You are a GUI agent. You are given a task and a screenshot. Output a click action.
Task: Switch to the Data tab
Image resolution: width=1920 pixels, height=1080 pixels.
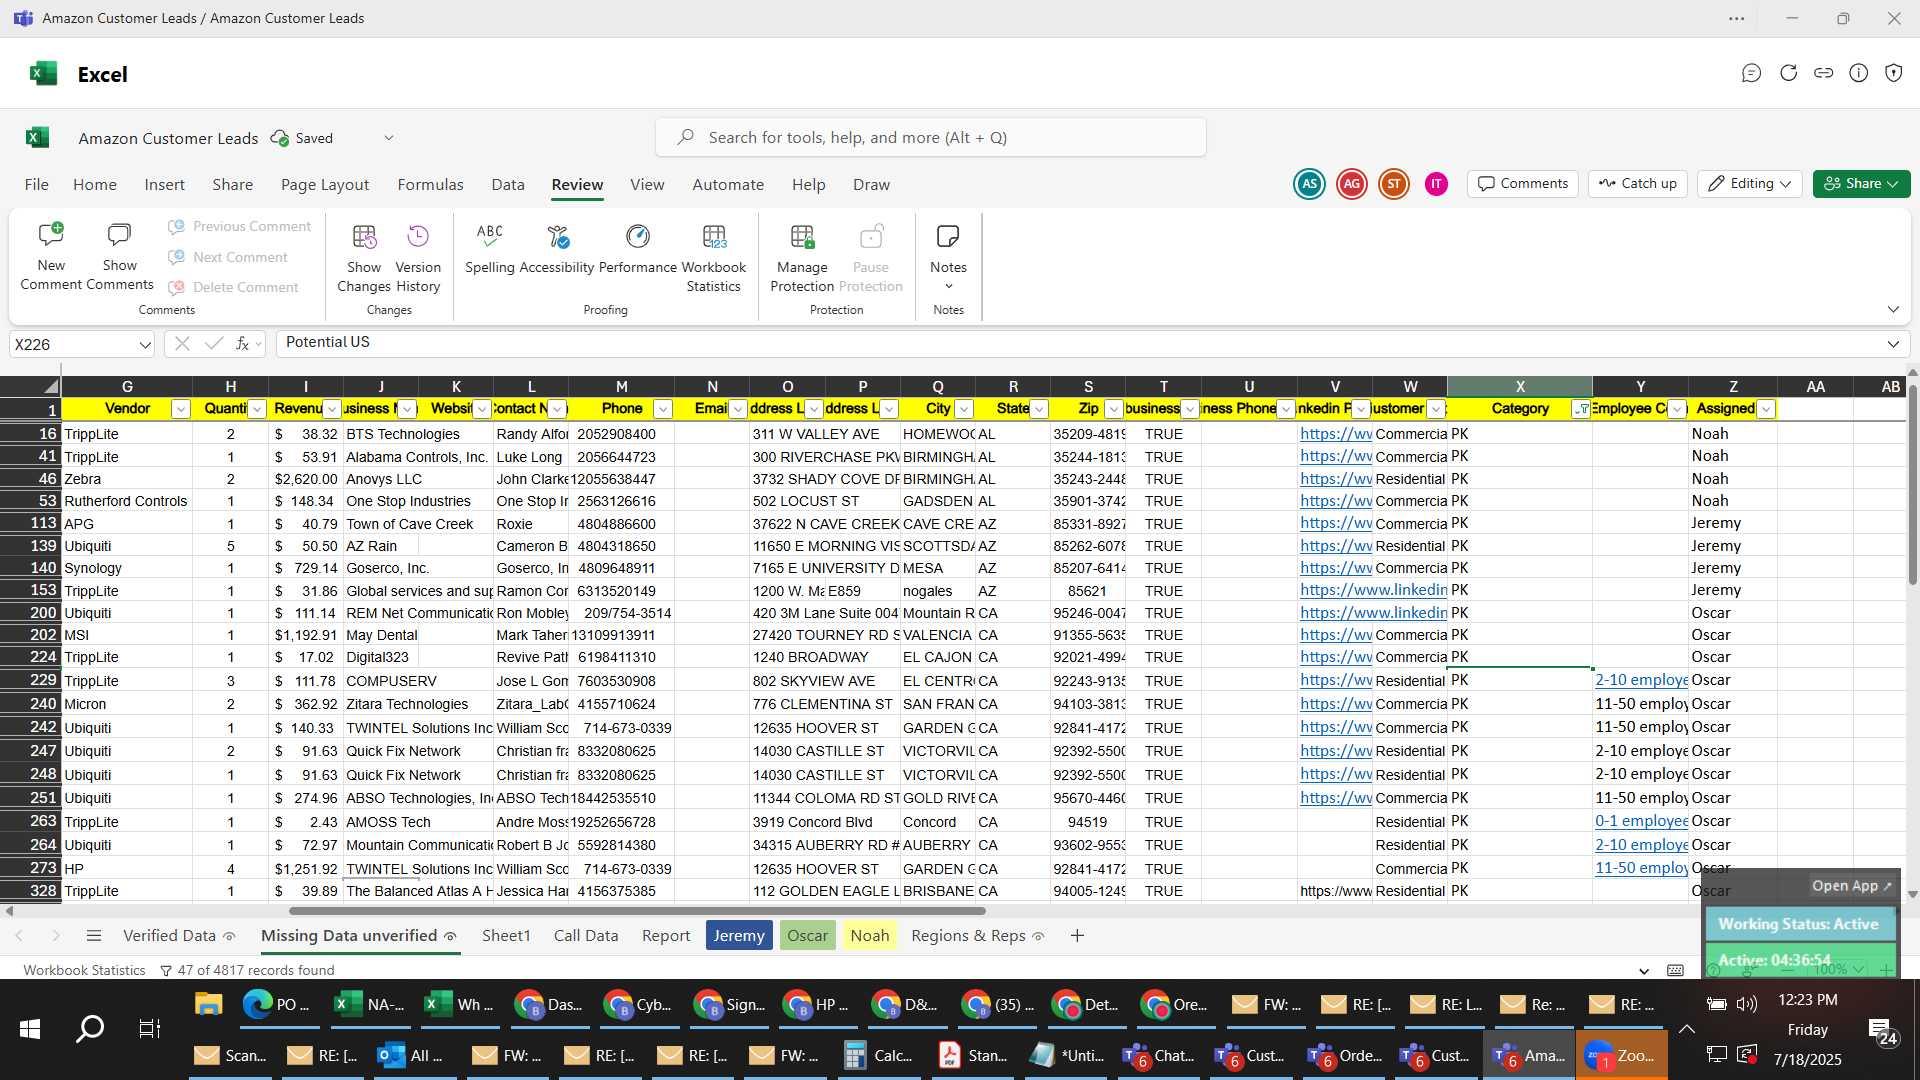click(x=508, y=185)
